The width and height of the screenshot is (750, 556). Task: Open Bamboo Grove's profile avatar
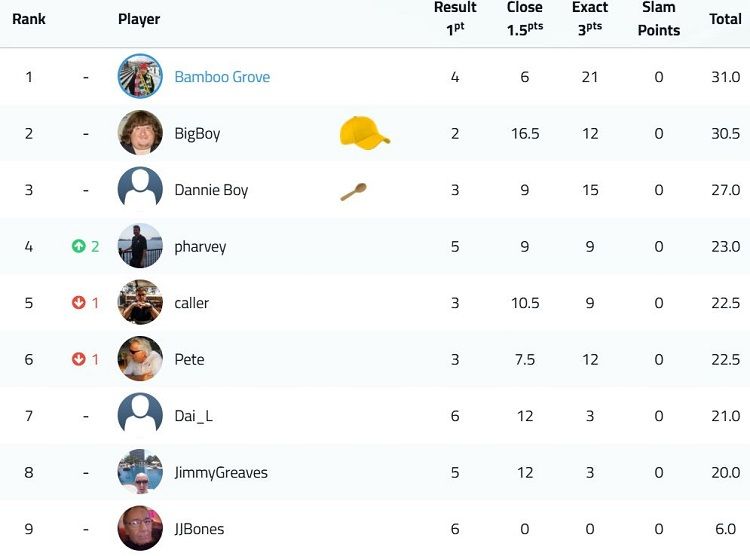140,76
